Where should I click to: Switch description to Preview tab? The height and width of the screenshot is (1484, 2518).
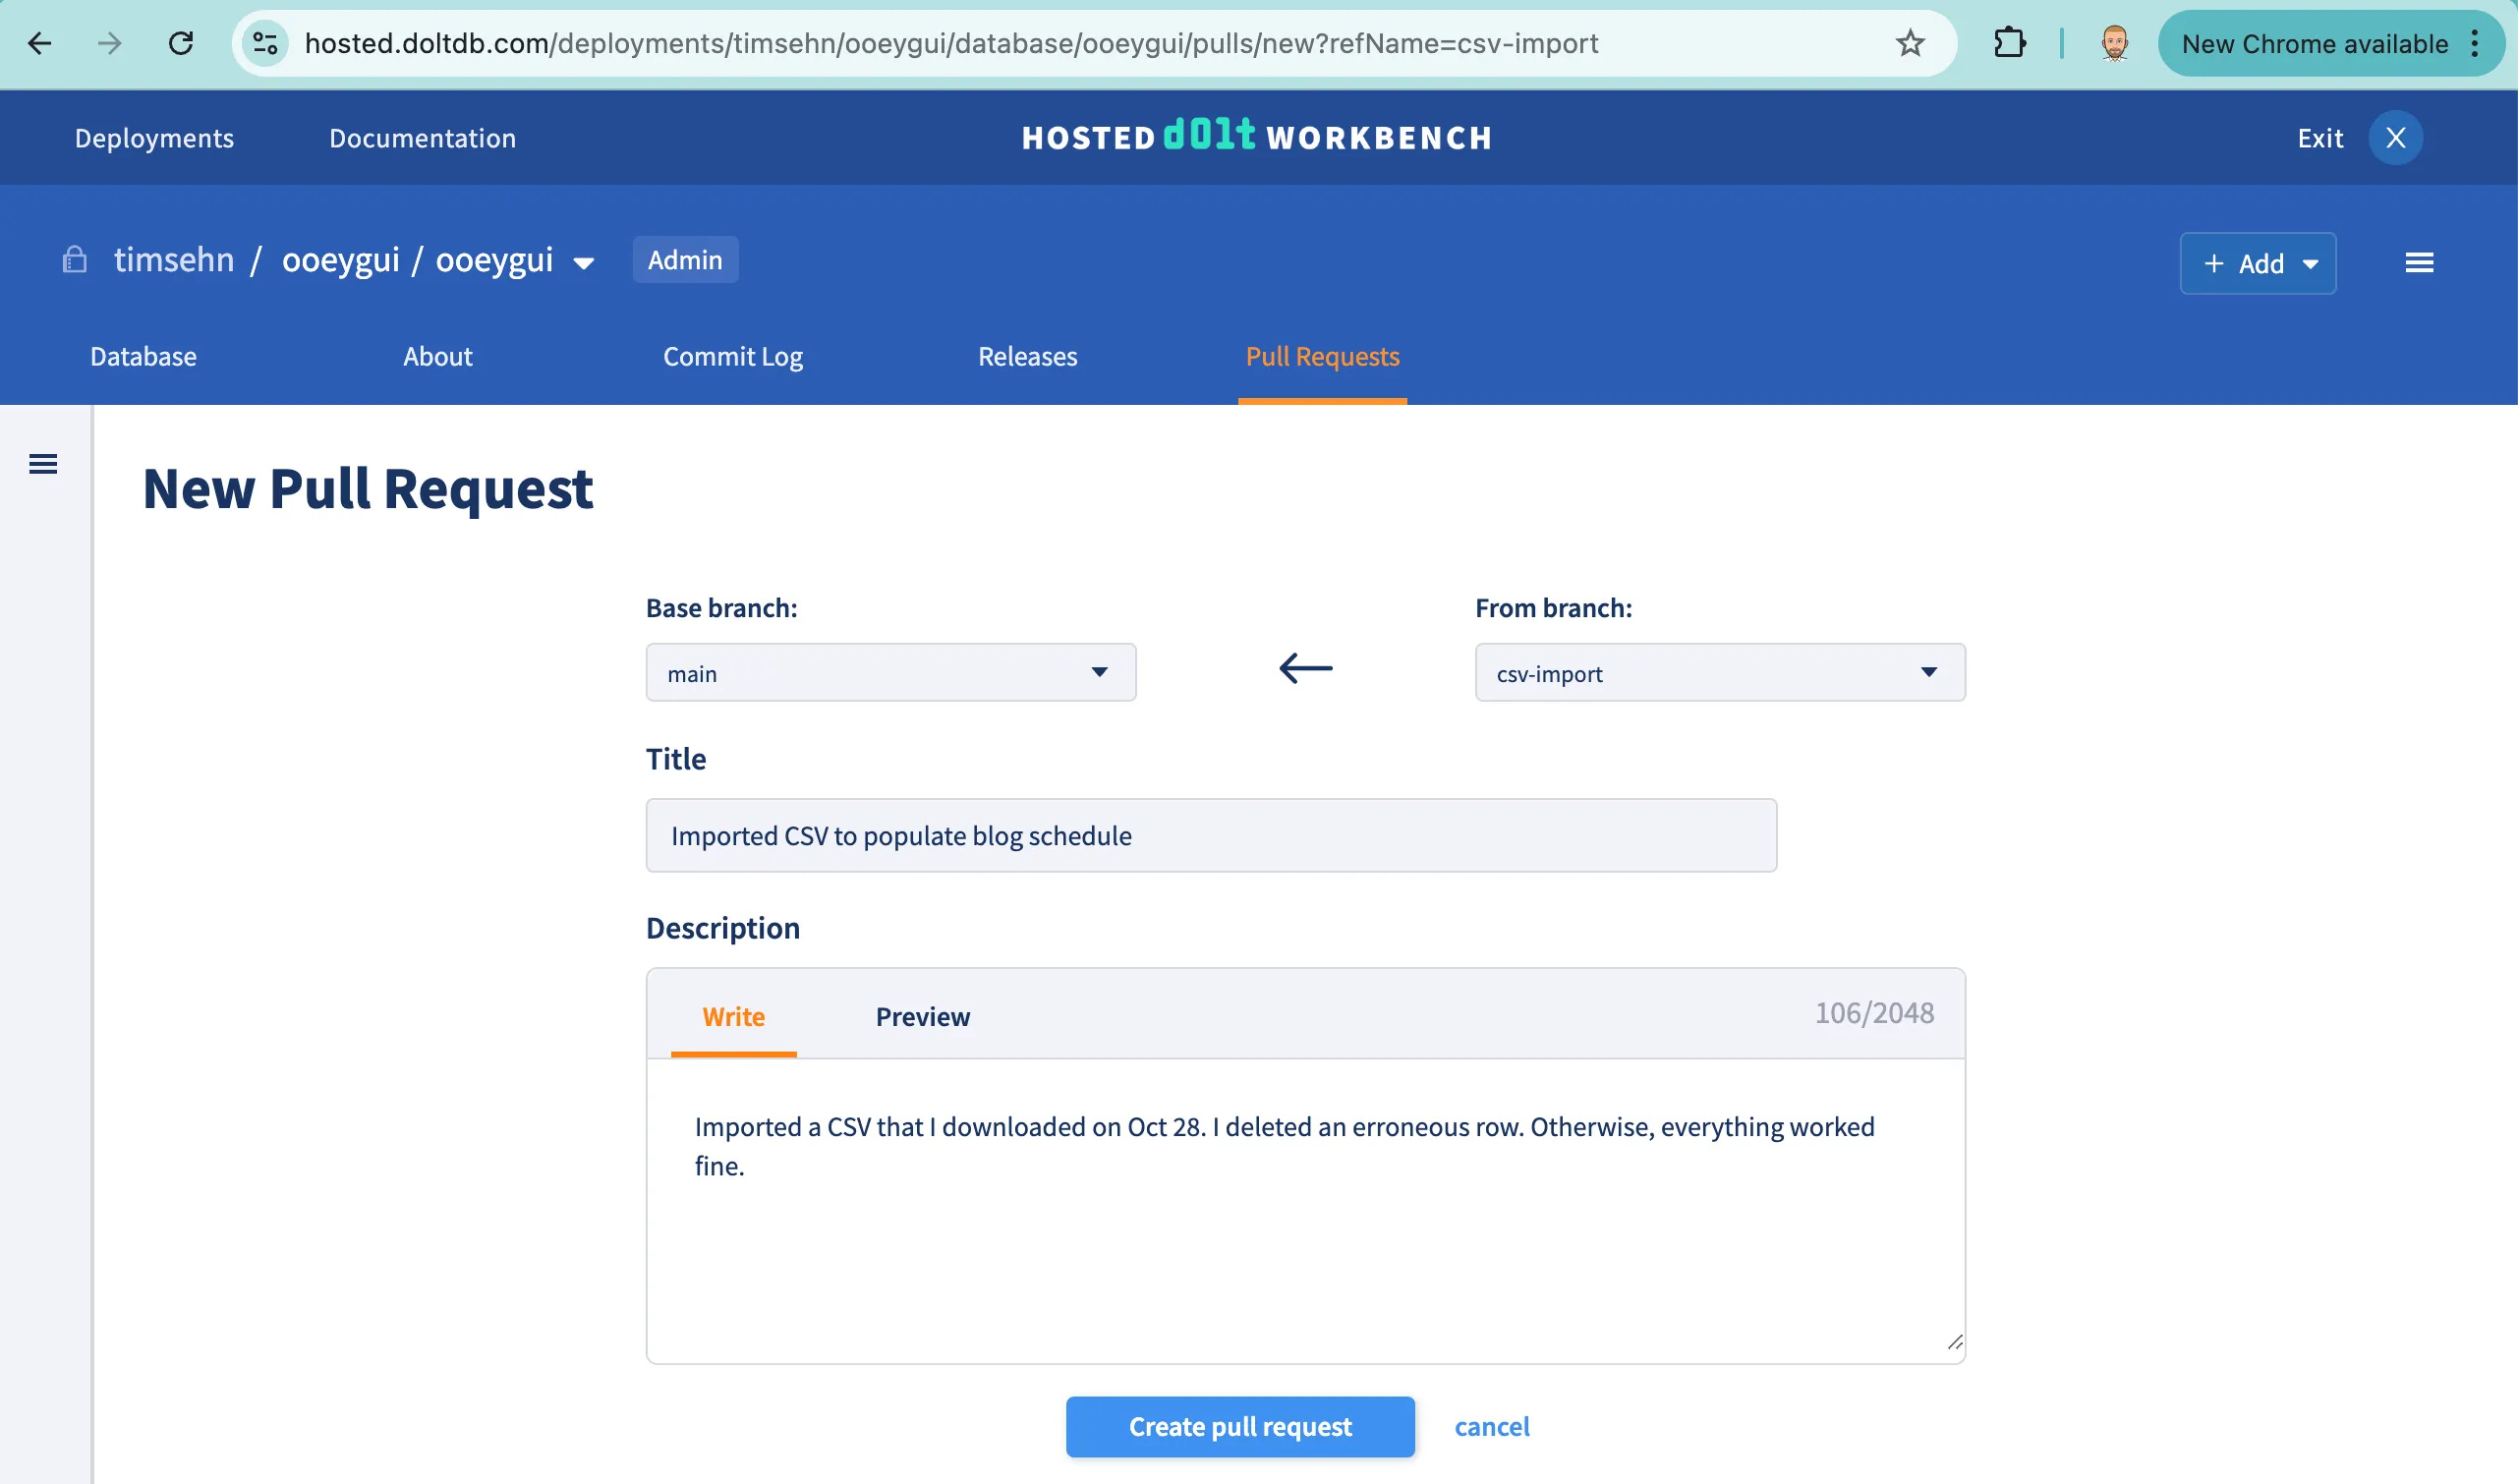[922, 1016]
